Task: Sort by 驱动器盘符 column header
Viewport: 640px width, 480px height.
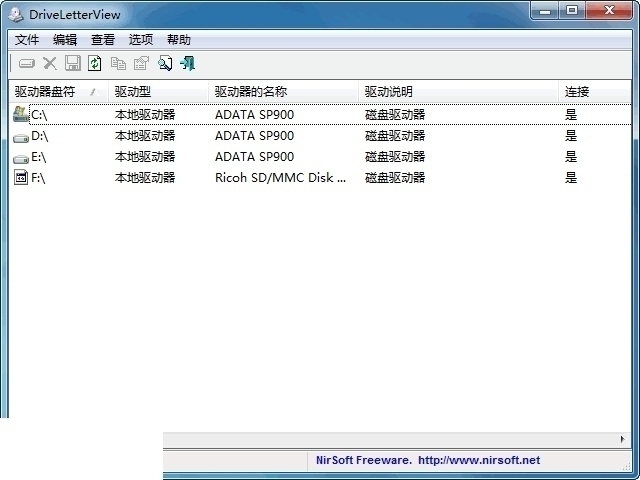Action: tap(58, 91)
